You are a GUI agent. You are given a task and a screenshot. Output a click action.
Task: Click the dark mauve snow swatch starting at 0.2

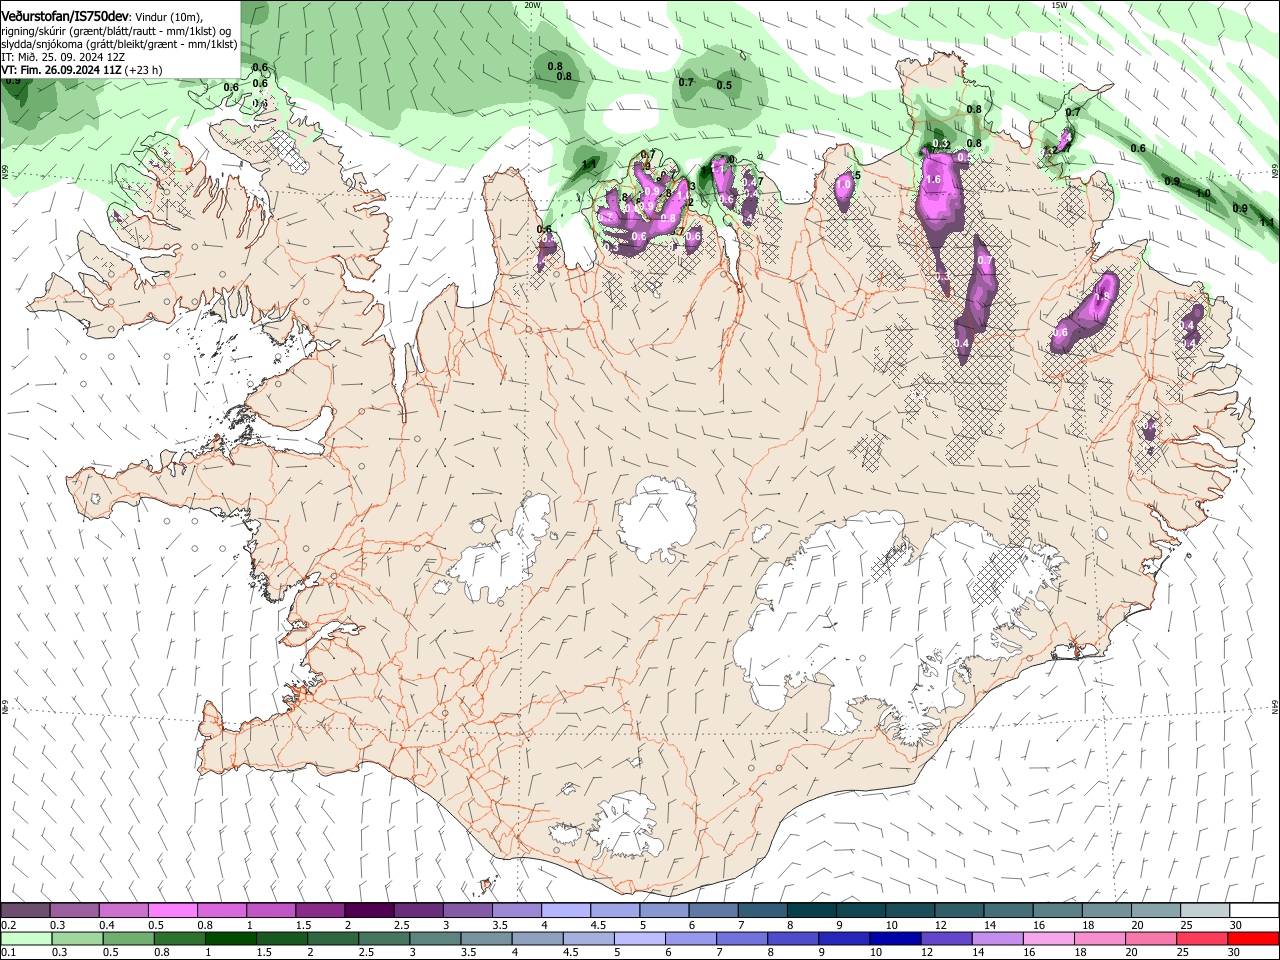[x=25, y=910]
